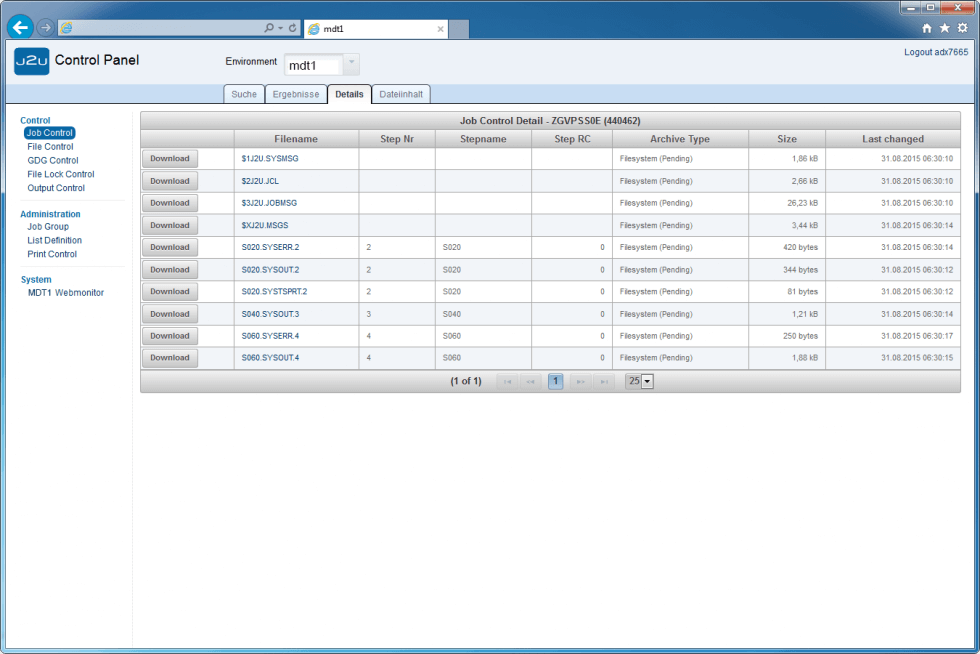The image size is (980, 654).
Task: Download the $1J2U.SYSMSG file
Action: [170, 159]
